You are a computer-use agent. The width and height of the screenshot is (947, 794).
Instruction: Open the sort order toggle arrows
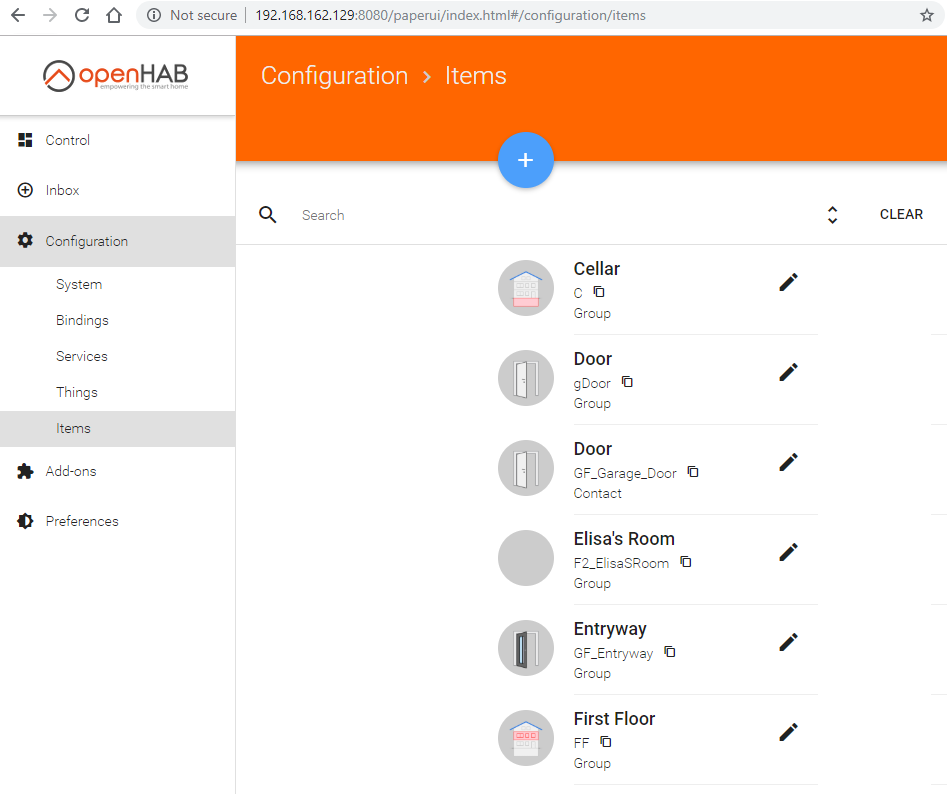point(832,215)
